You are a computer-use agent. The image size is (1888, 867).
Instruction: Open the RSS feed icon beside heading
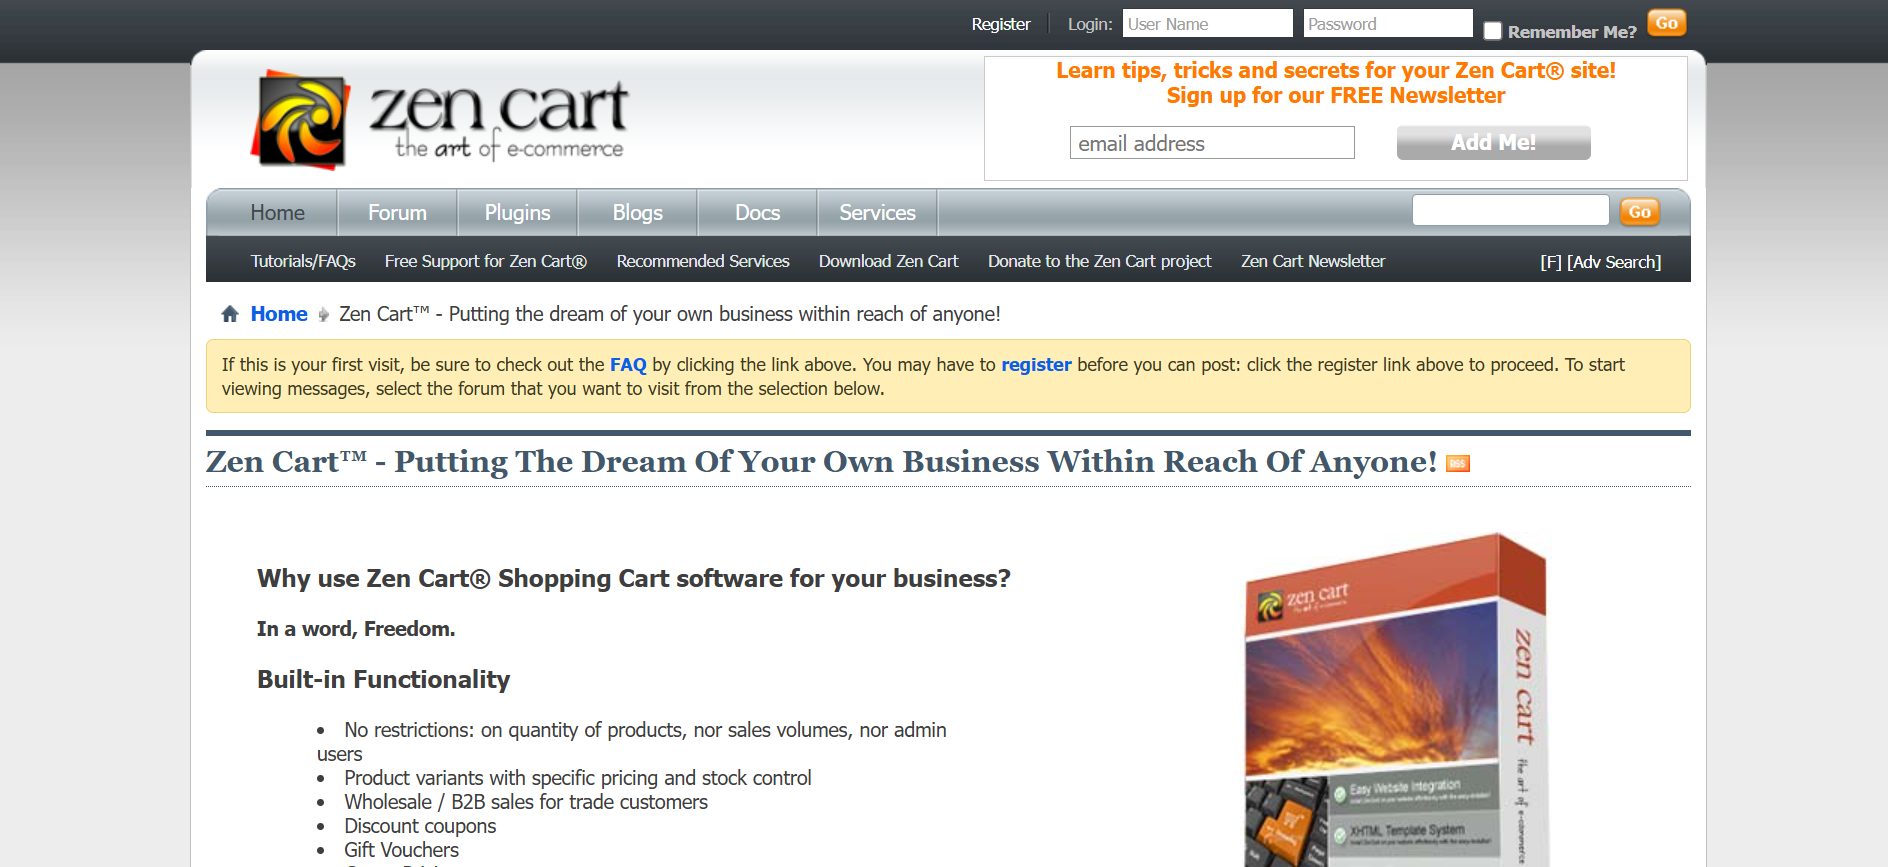(1458, 463)
